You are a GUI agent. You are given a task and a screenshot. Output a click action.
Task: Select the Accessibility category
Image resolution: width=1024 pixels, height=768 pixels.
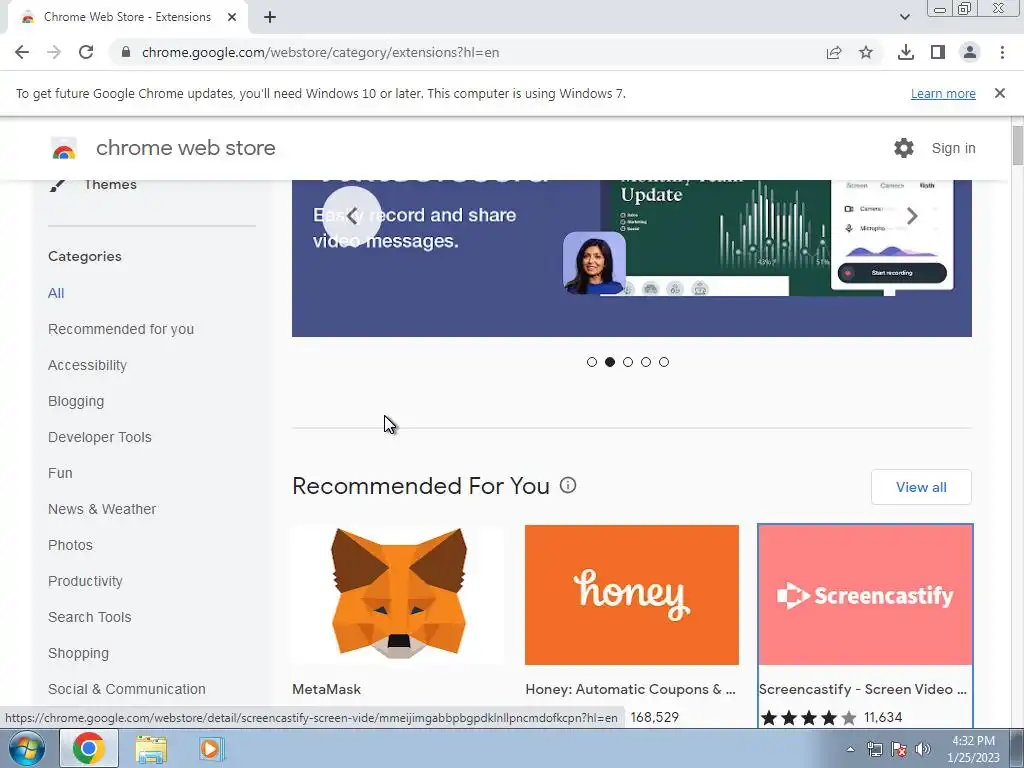88,365
